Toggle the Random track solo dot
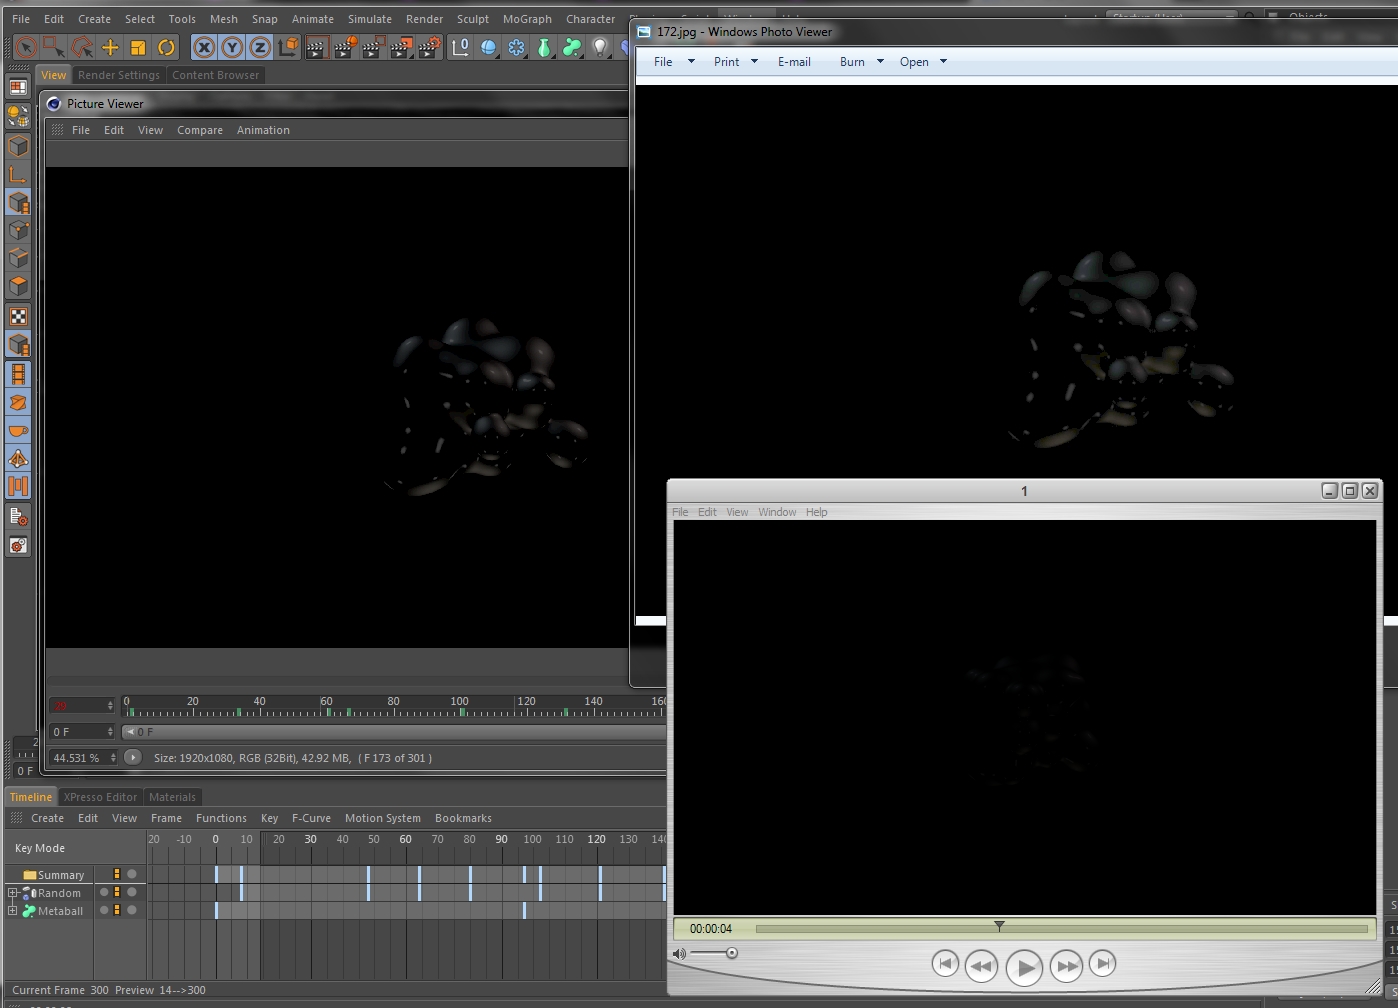This screenshot has width=1398, height=1008. tap(104, 892)
